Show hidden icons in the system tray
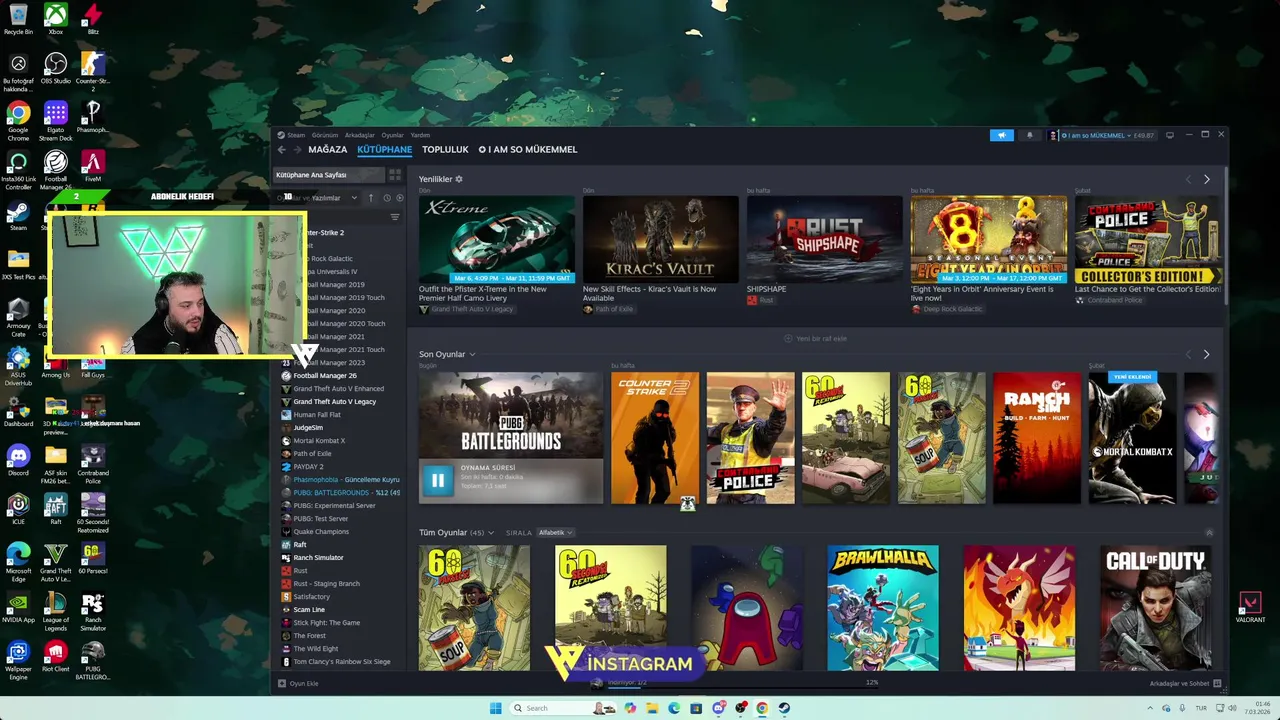This screenshot has height=720, width=1280. click(1150, 708)
